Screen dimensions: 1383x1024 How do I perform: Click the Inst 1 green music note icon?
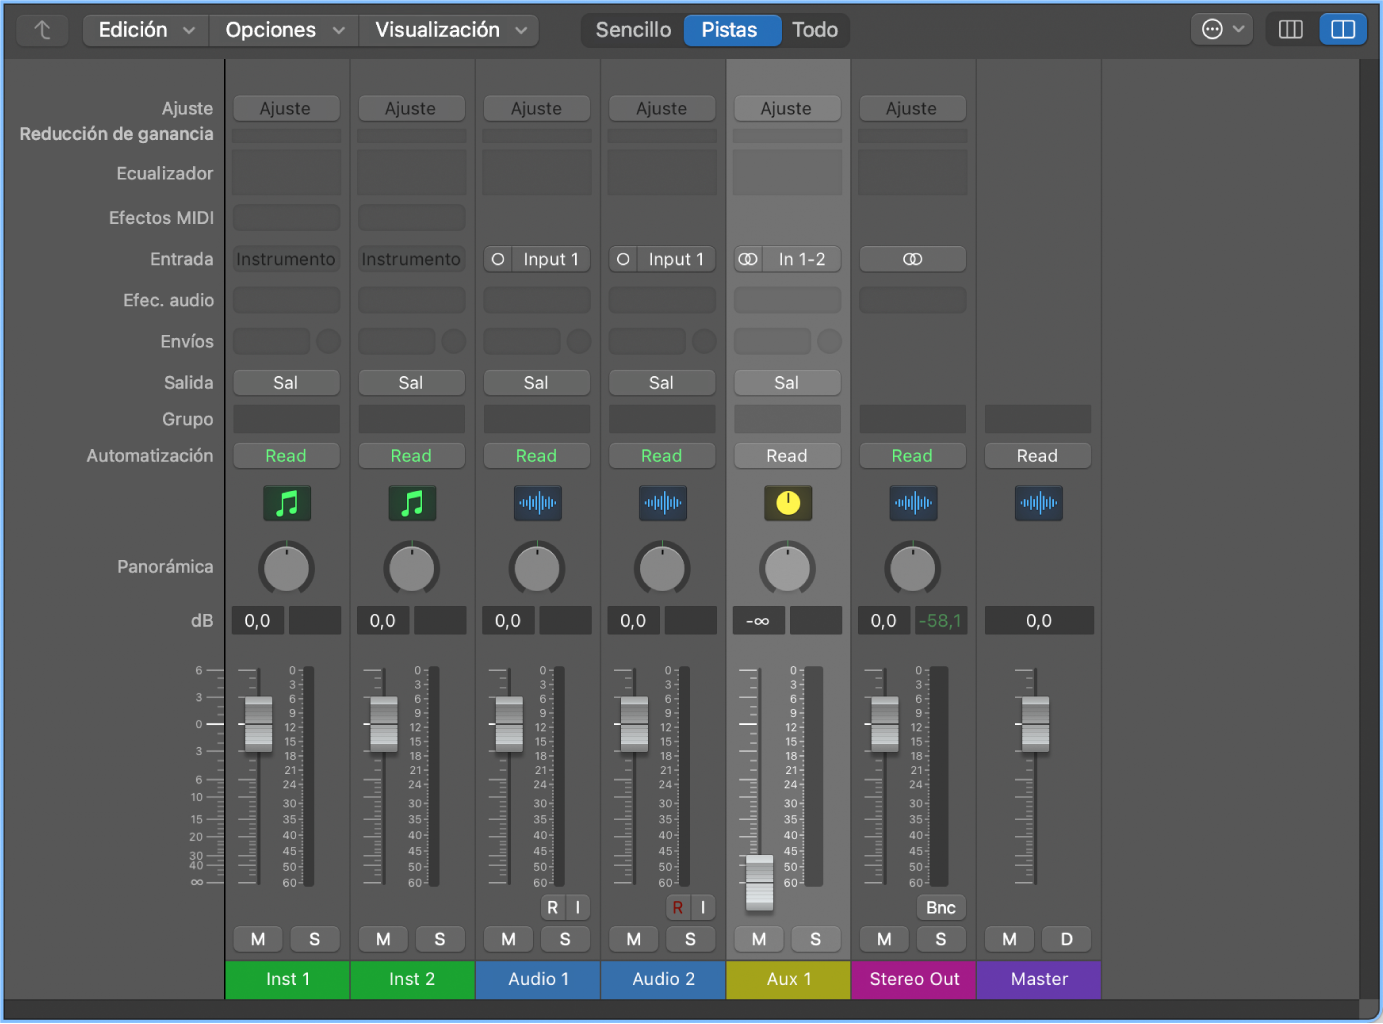click(x=286, y=503)
